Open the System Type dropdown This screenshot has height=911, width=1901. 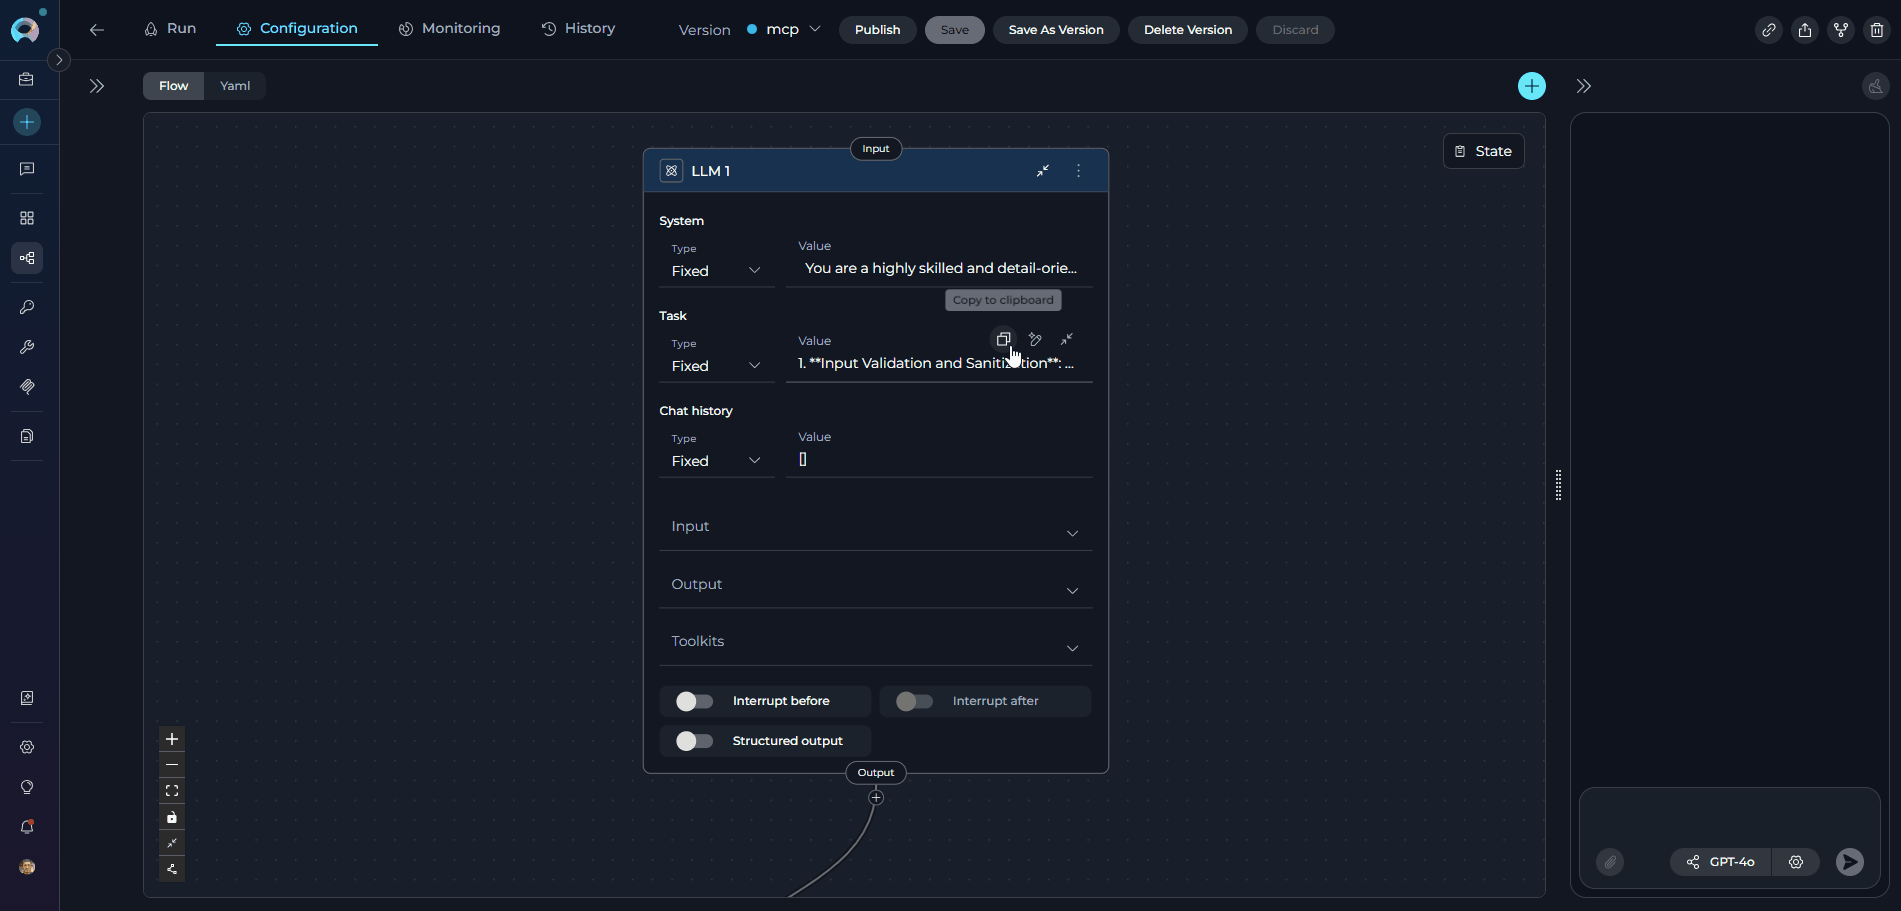click(x=716, y=271)
